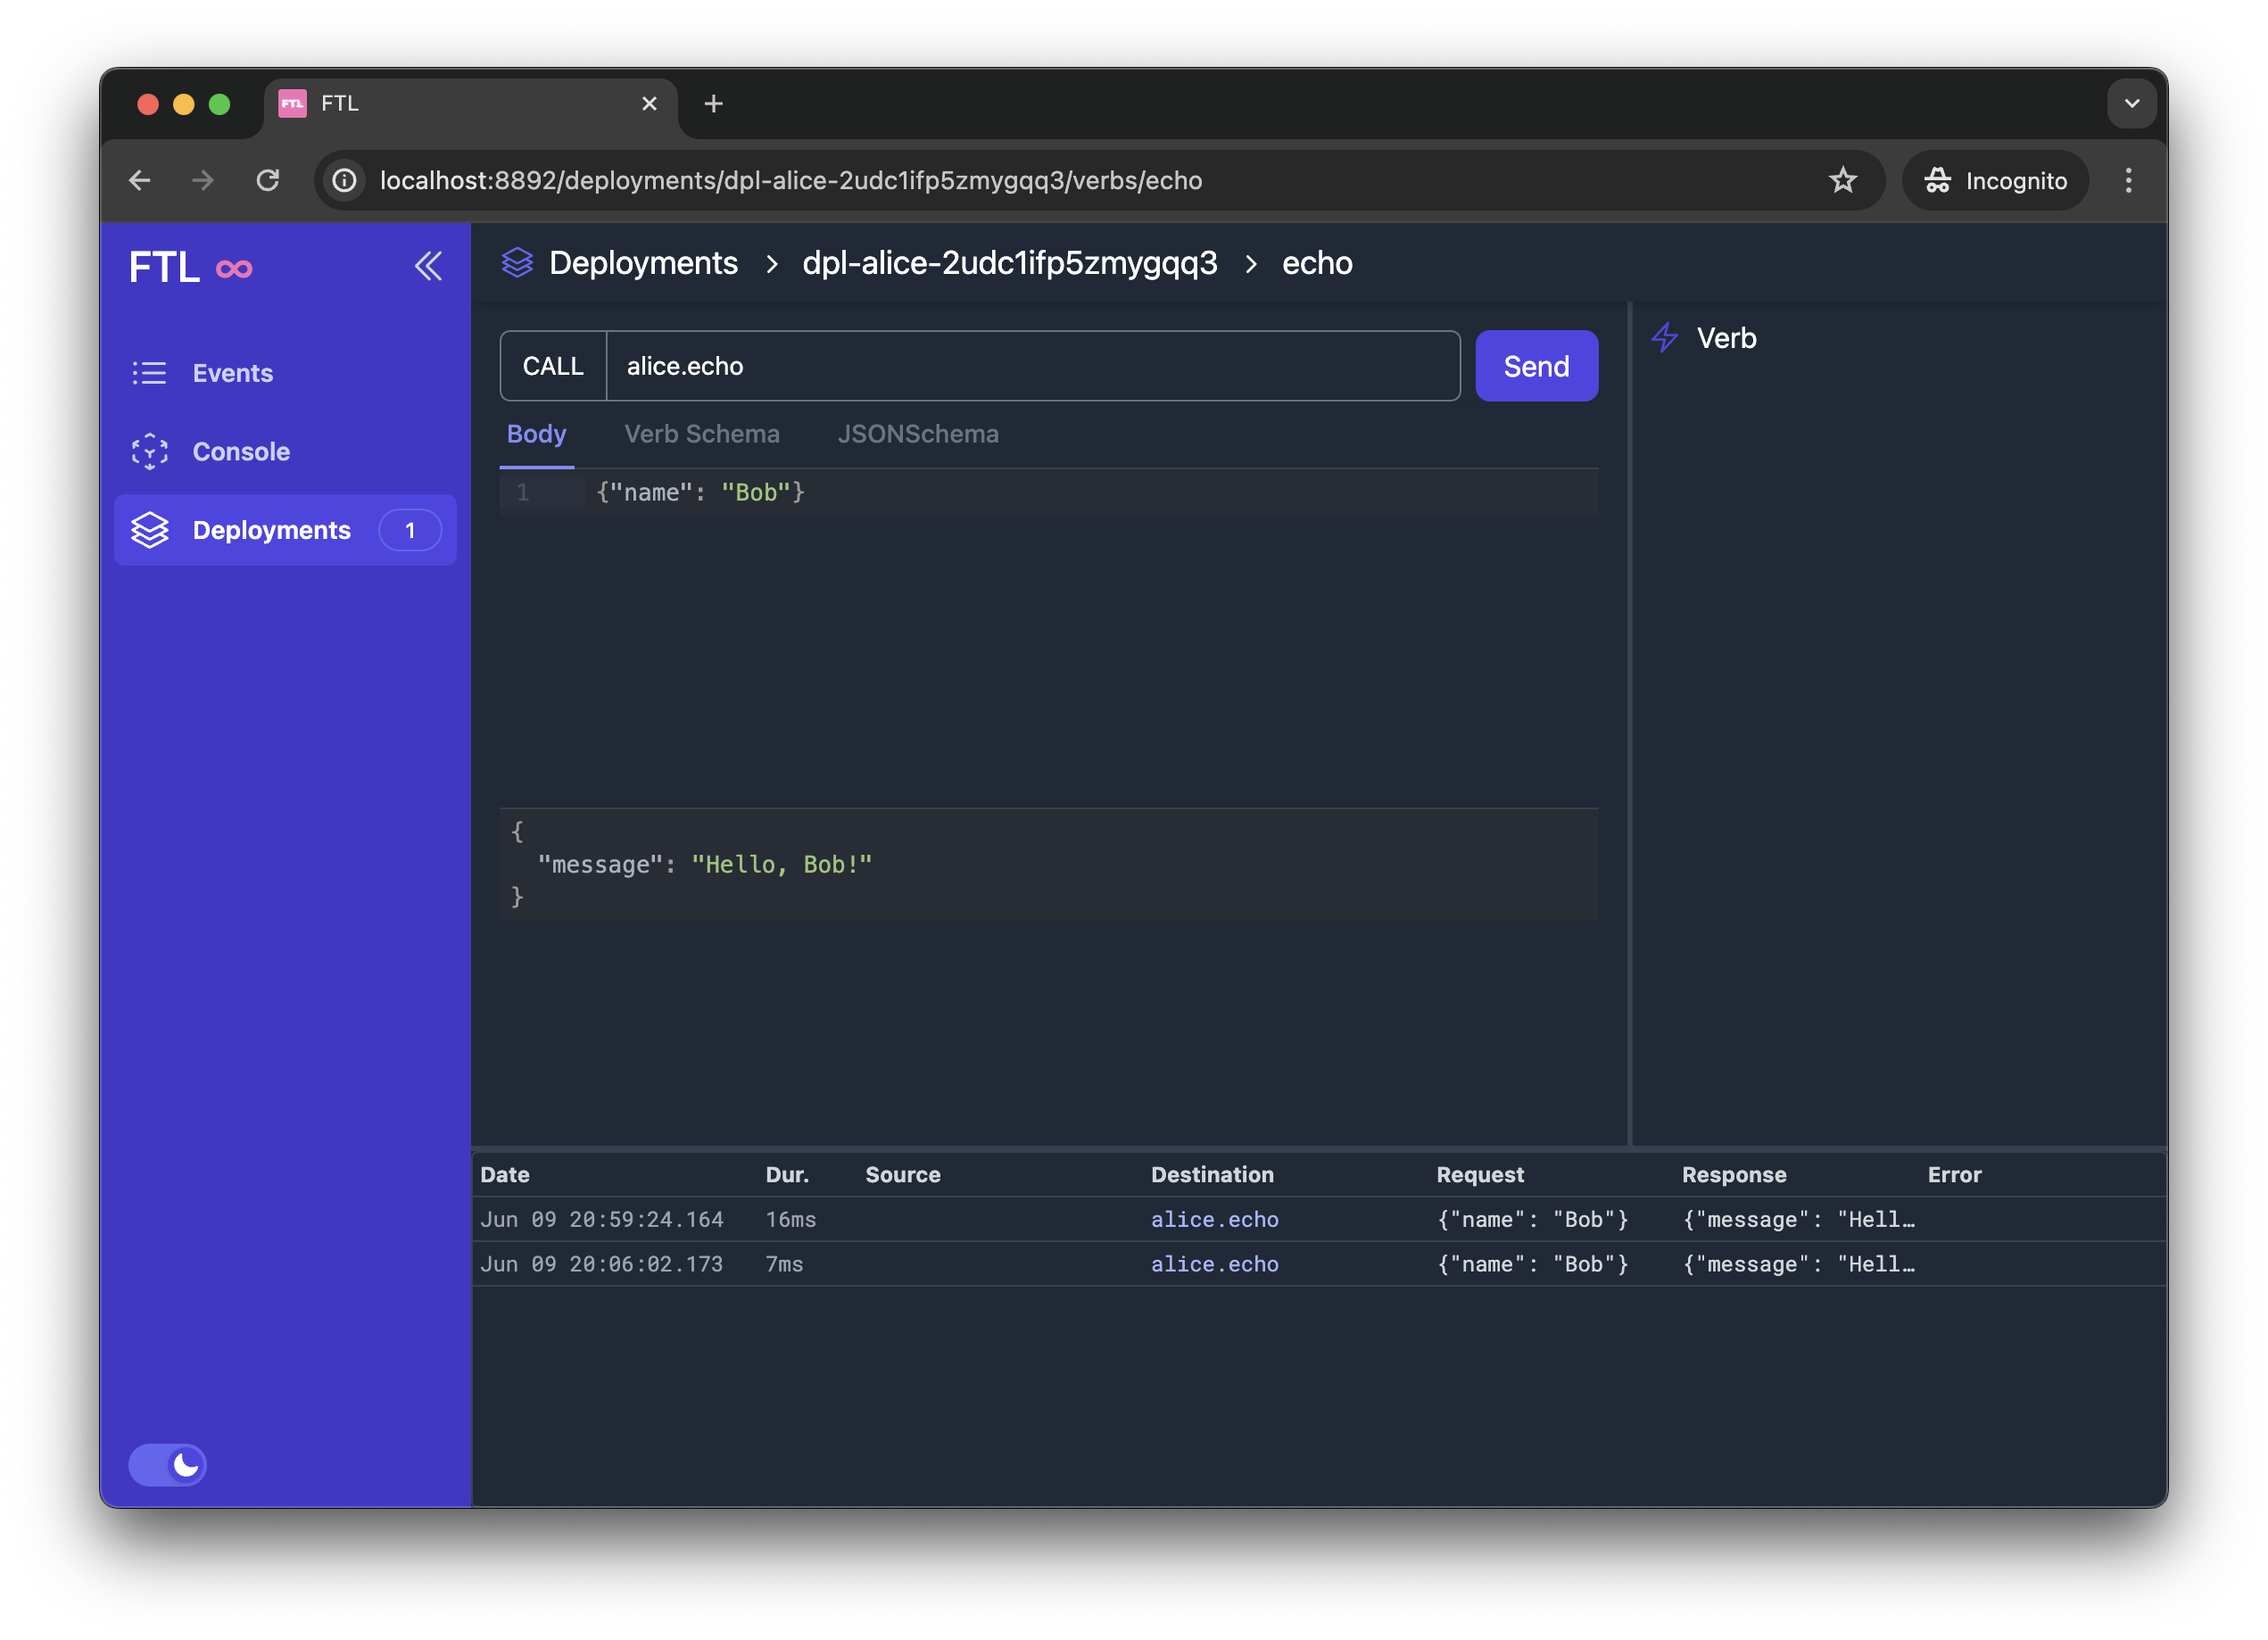The width and height of the screenshot is (2268, 1640).
Task: Click the Send button
Action: 1535,365
